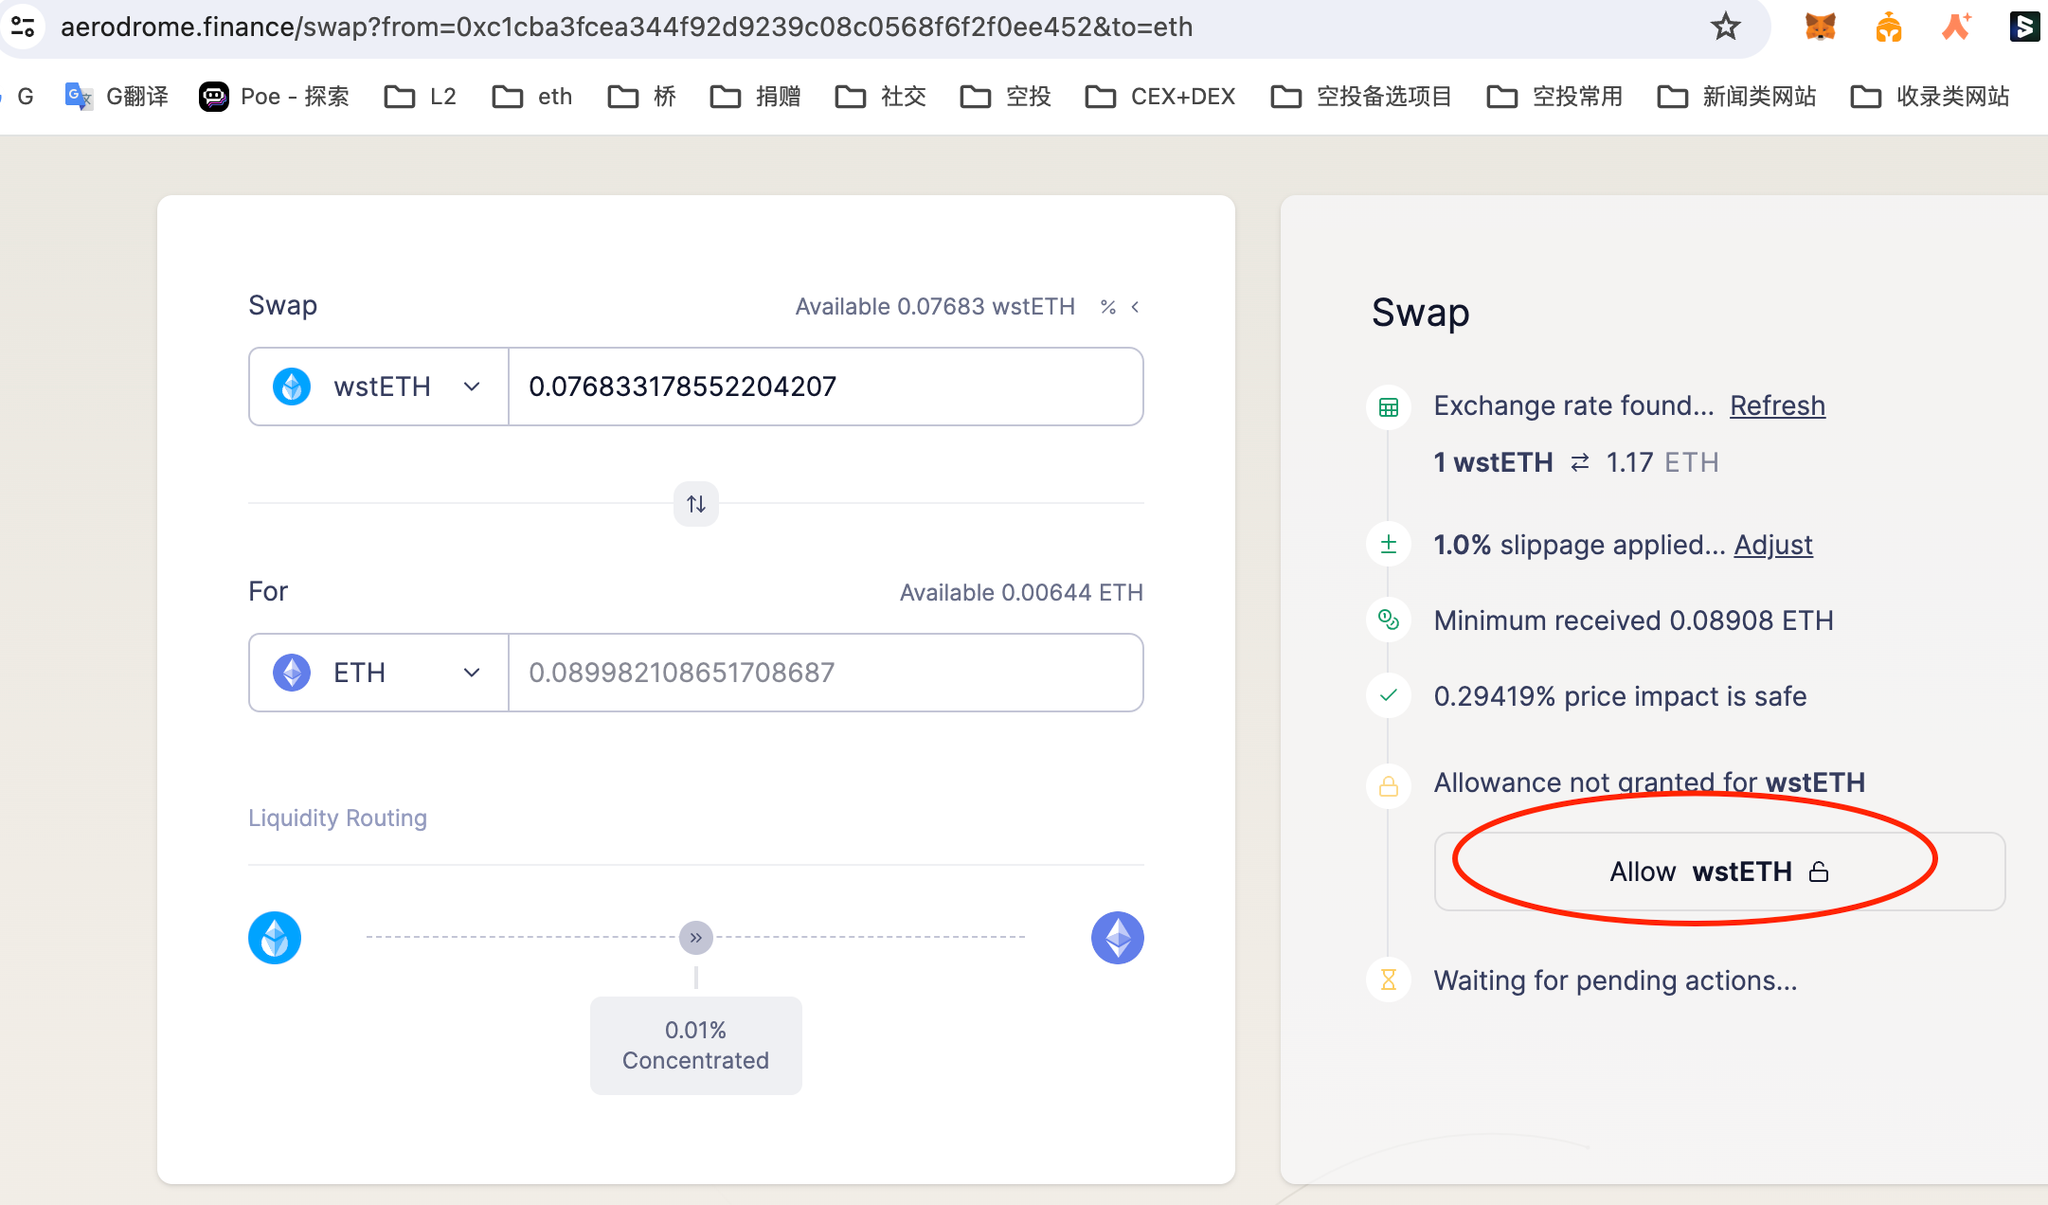
Task: Open the L2 bookmarks folder
Action: [x=421, y=97]
